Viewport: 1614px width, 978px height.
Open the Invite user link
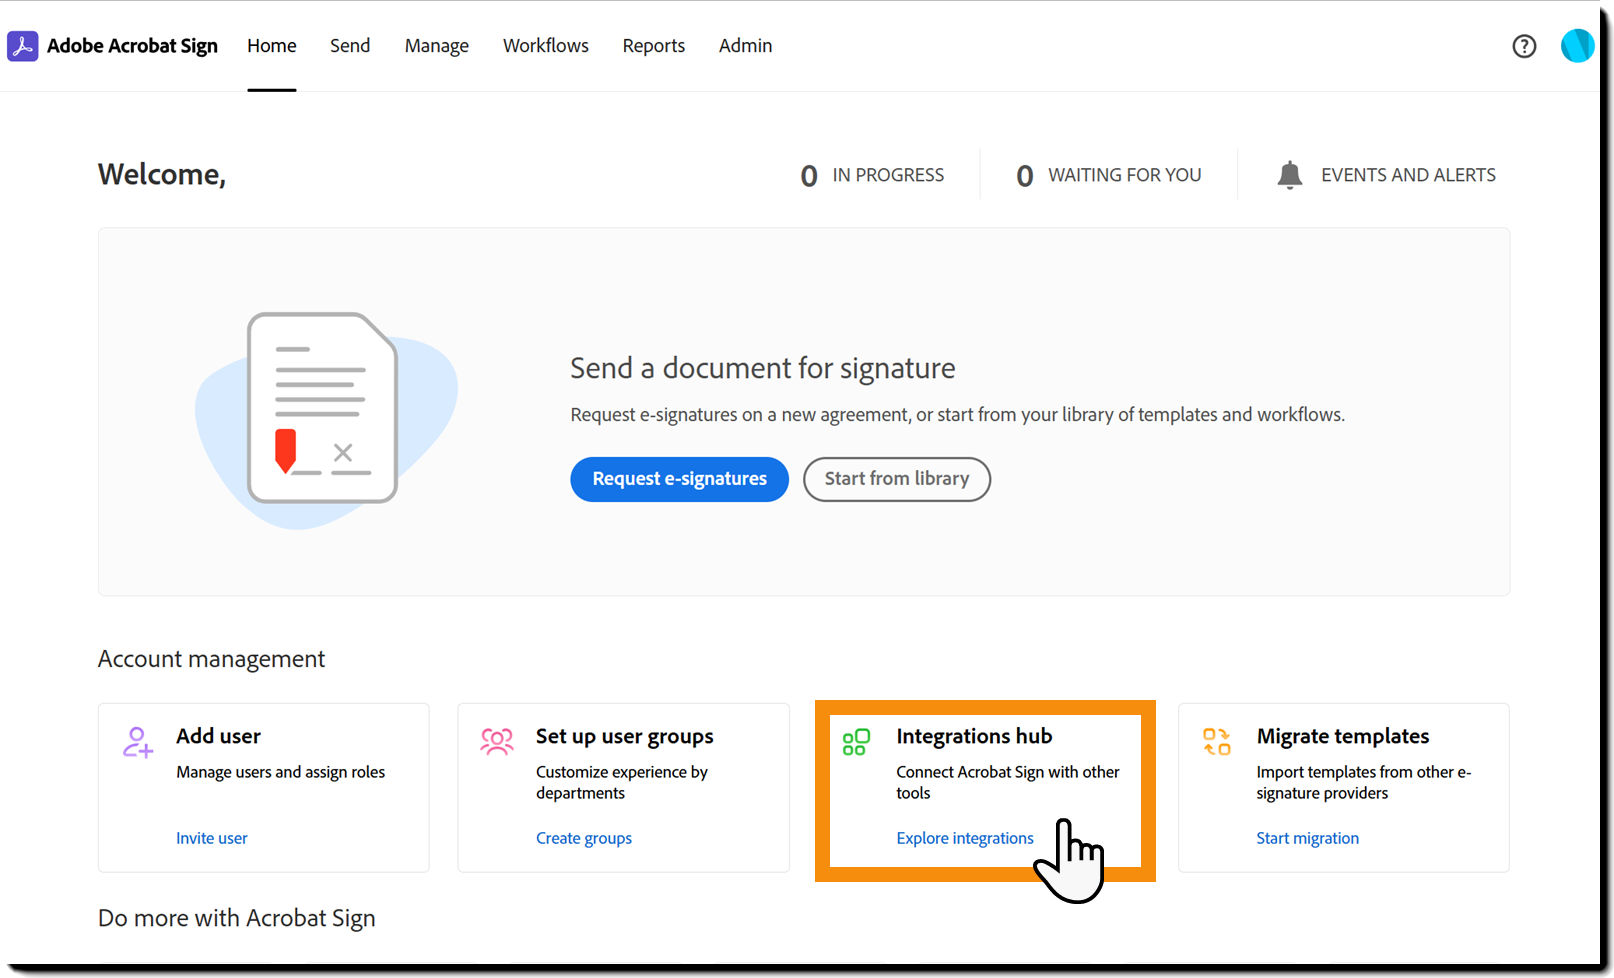click(x=211, y=838)
